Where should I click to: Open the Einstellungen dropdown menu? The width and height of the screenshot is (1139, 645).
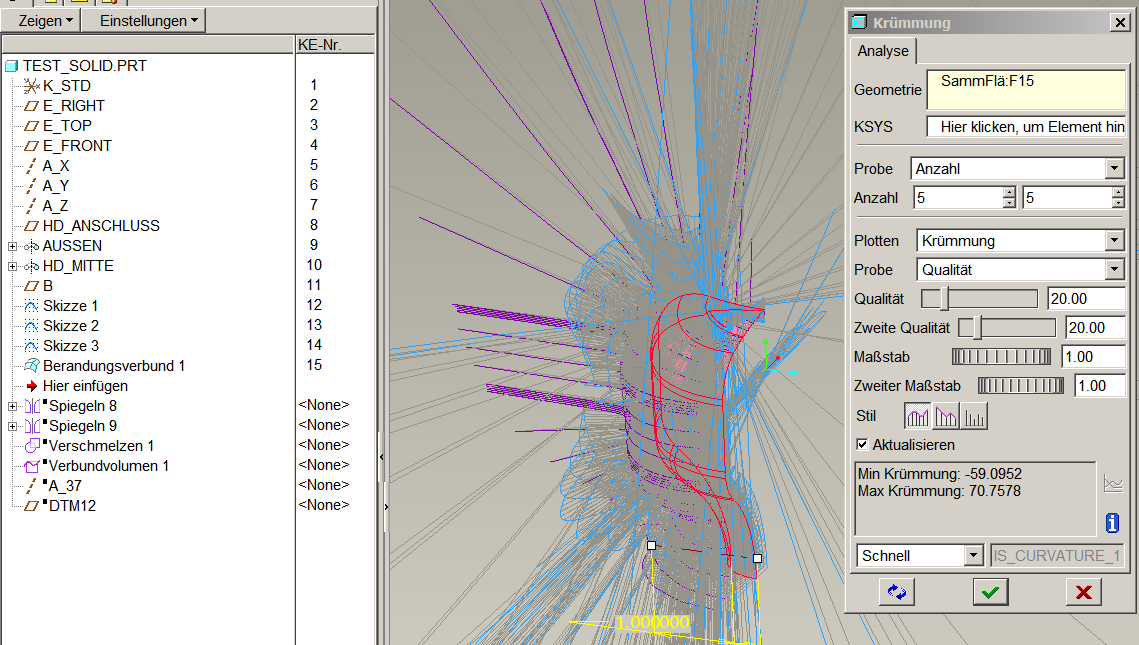tap(144, 20)
